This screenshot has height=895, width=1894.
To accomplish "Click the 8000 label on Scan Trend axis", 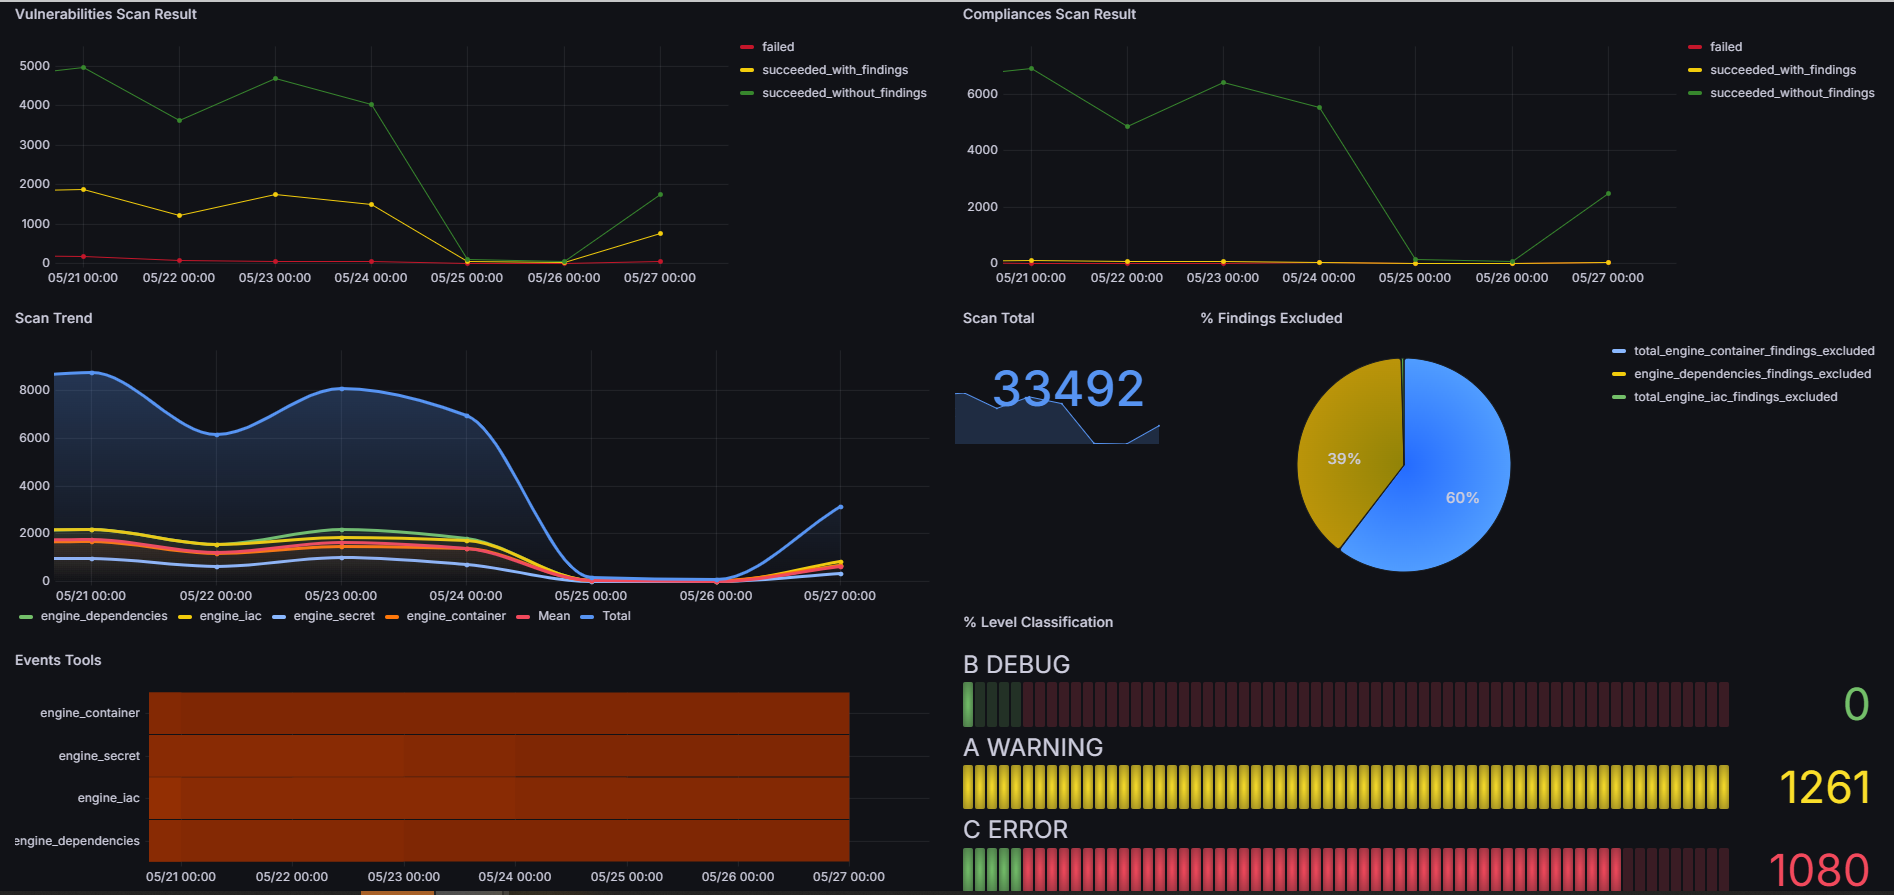I will [34, 390].
